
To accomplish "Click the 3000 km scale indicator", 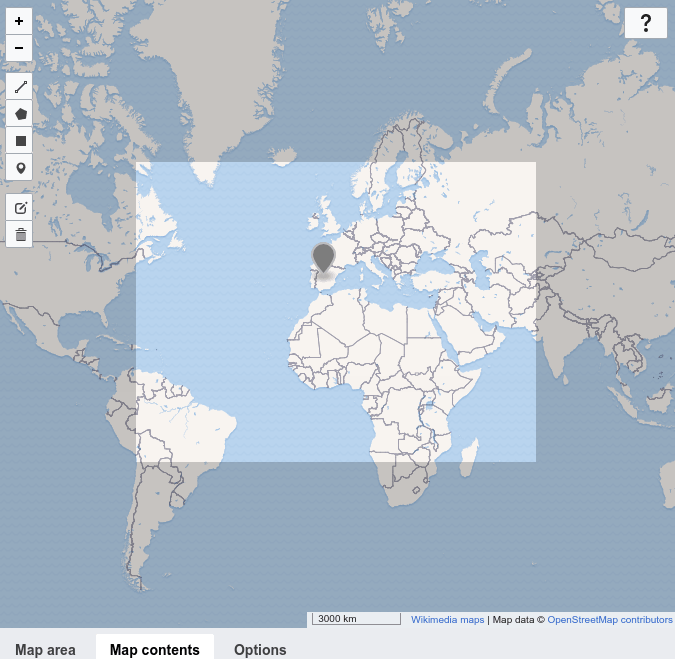I will 356,619.
